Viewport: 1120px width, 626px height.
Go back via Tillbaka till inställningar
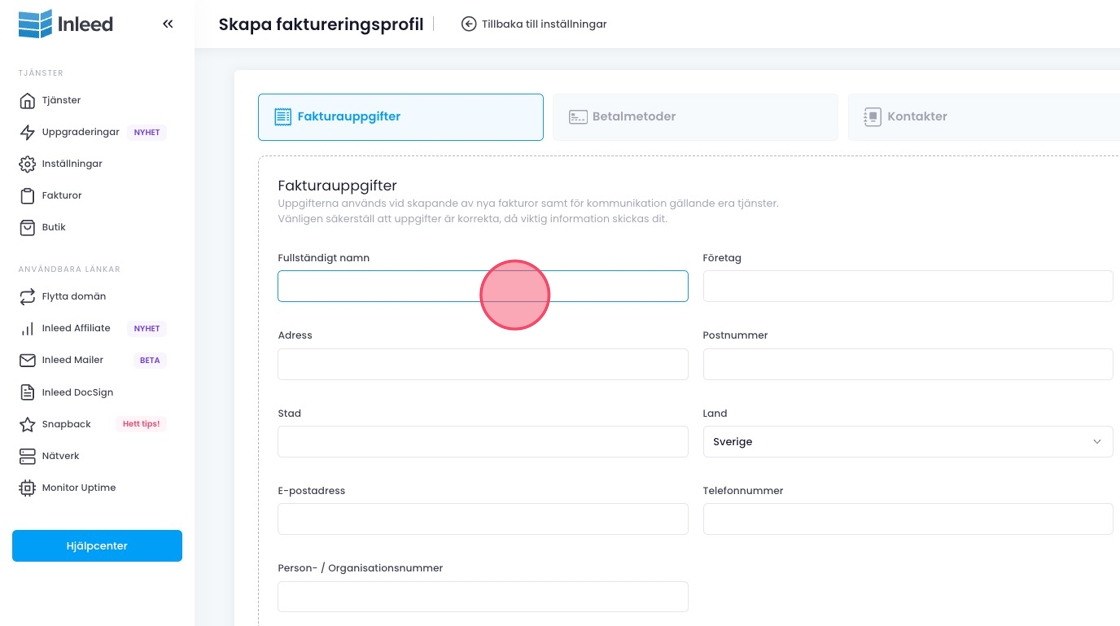(534, 24)
